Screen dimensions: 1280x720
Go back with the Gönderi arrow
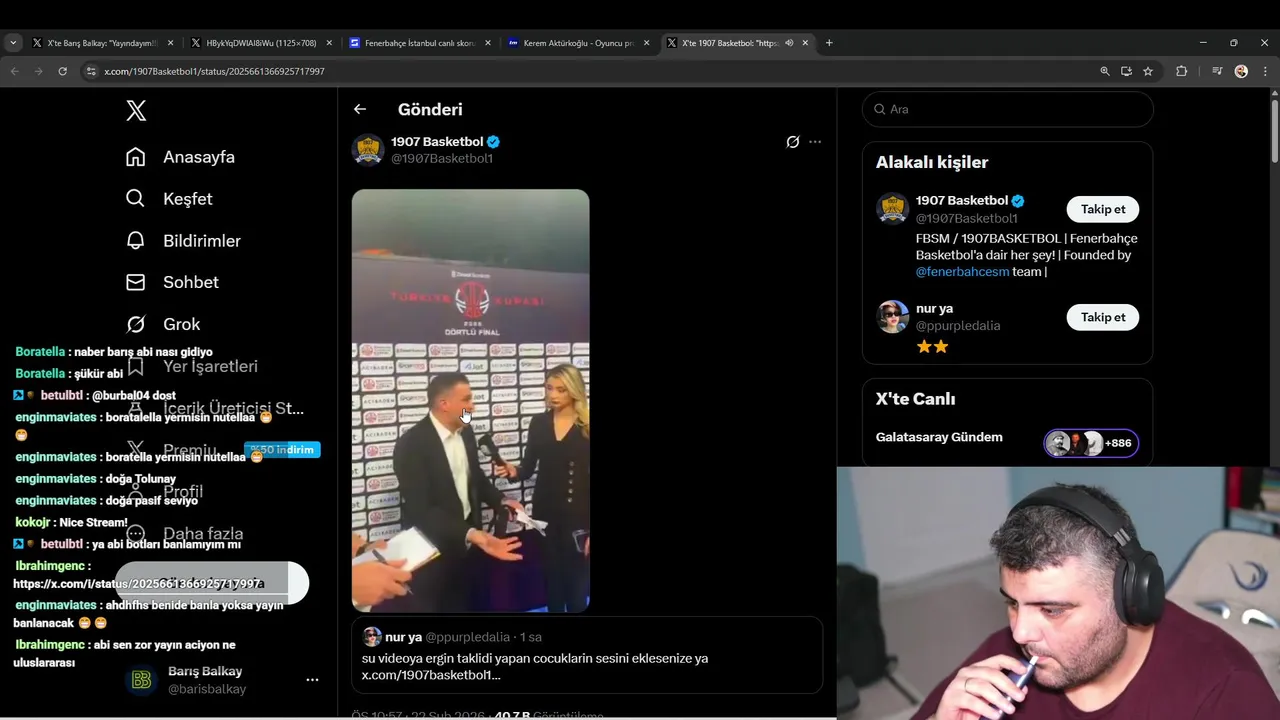click(360, 109)
